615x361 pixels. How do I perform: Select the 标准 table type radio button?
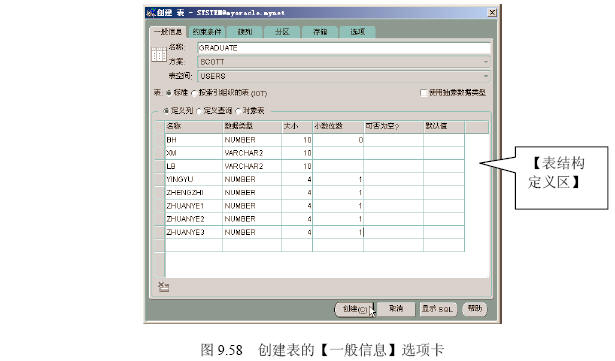click(168, 93)
